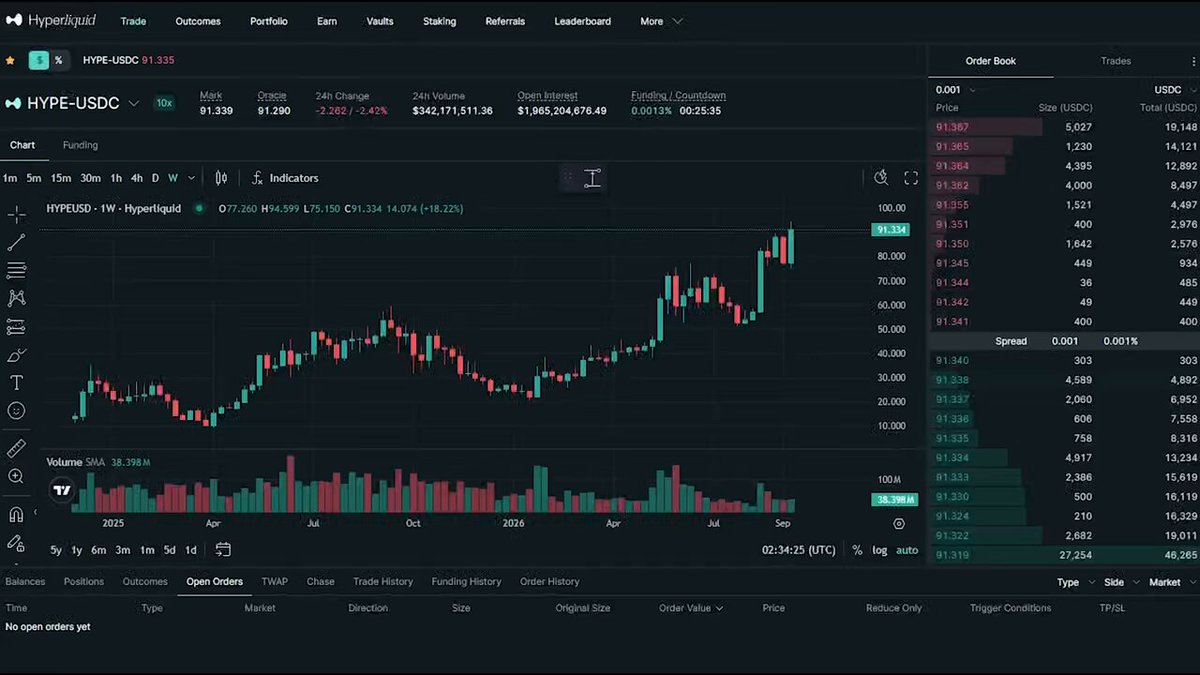Screen dimensions: 1200x675
Task: Select the percent display toggle in favorites bar
Action: pyautogui.click(x=59, y=60)
